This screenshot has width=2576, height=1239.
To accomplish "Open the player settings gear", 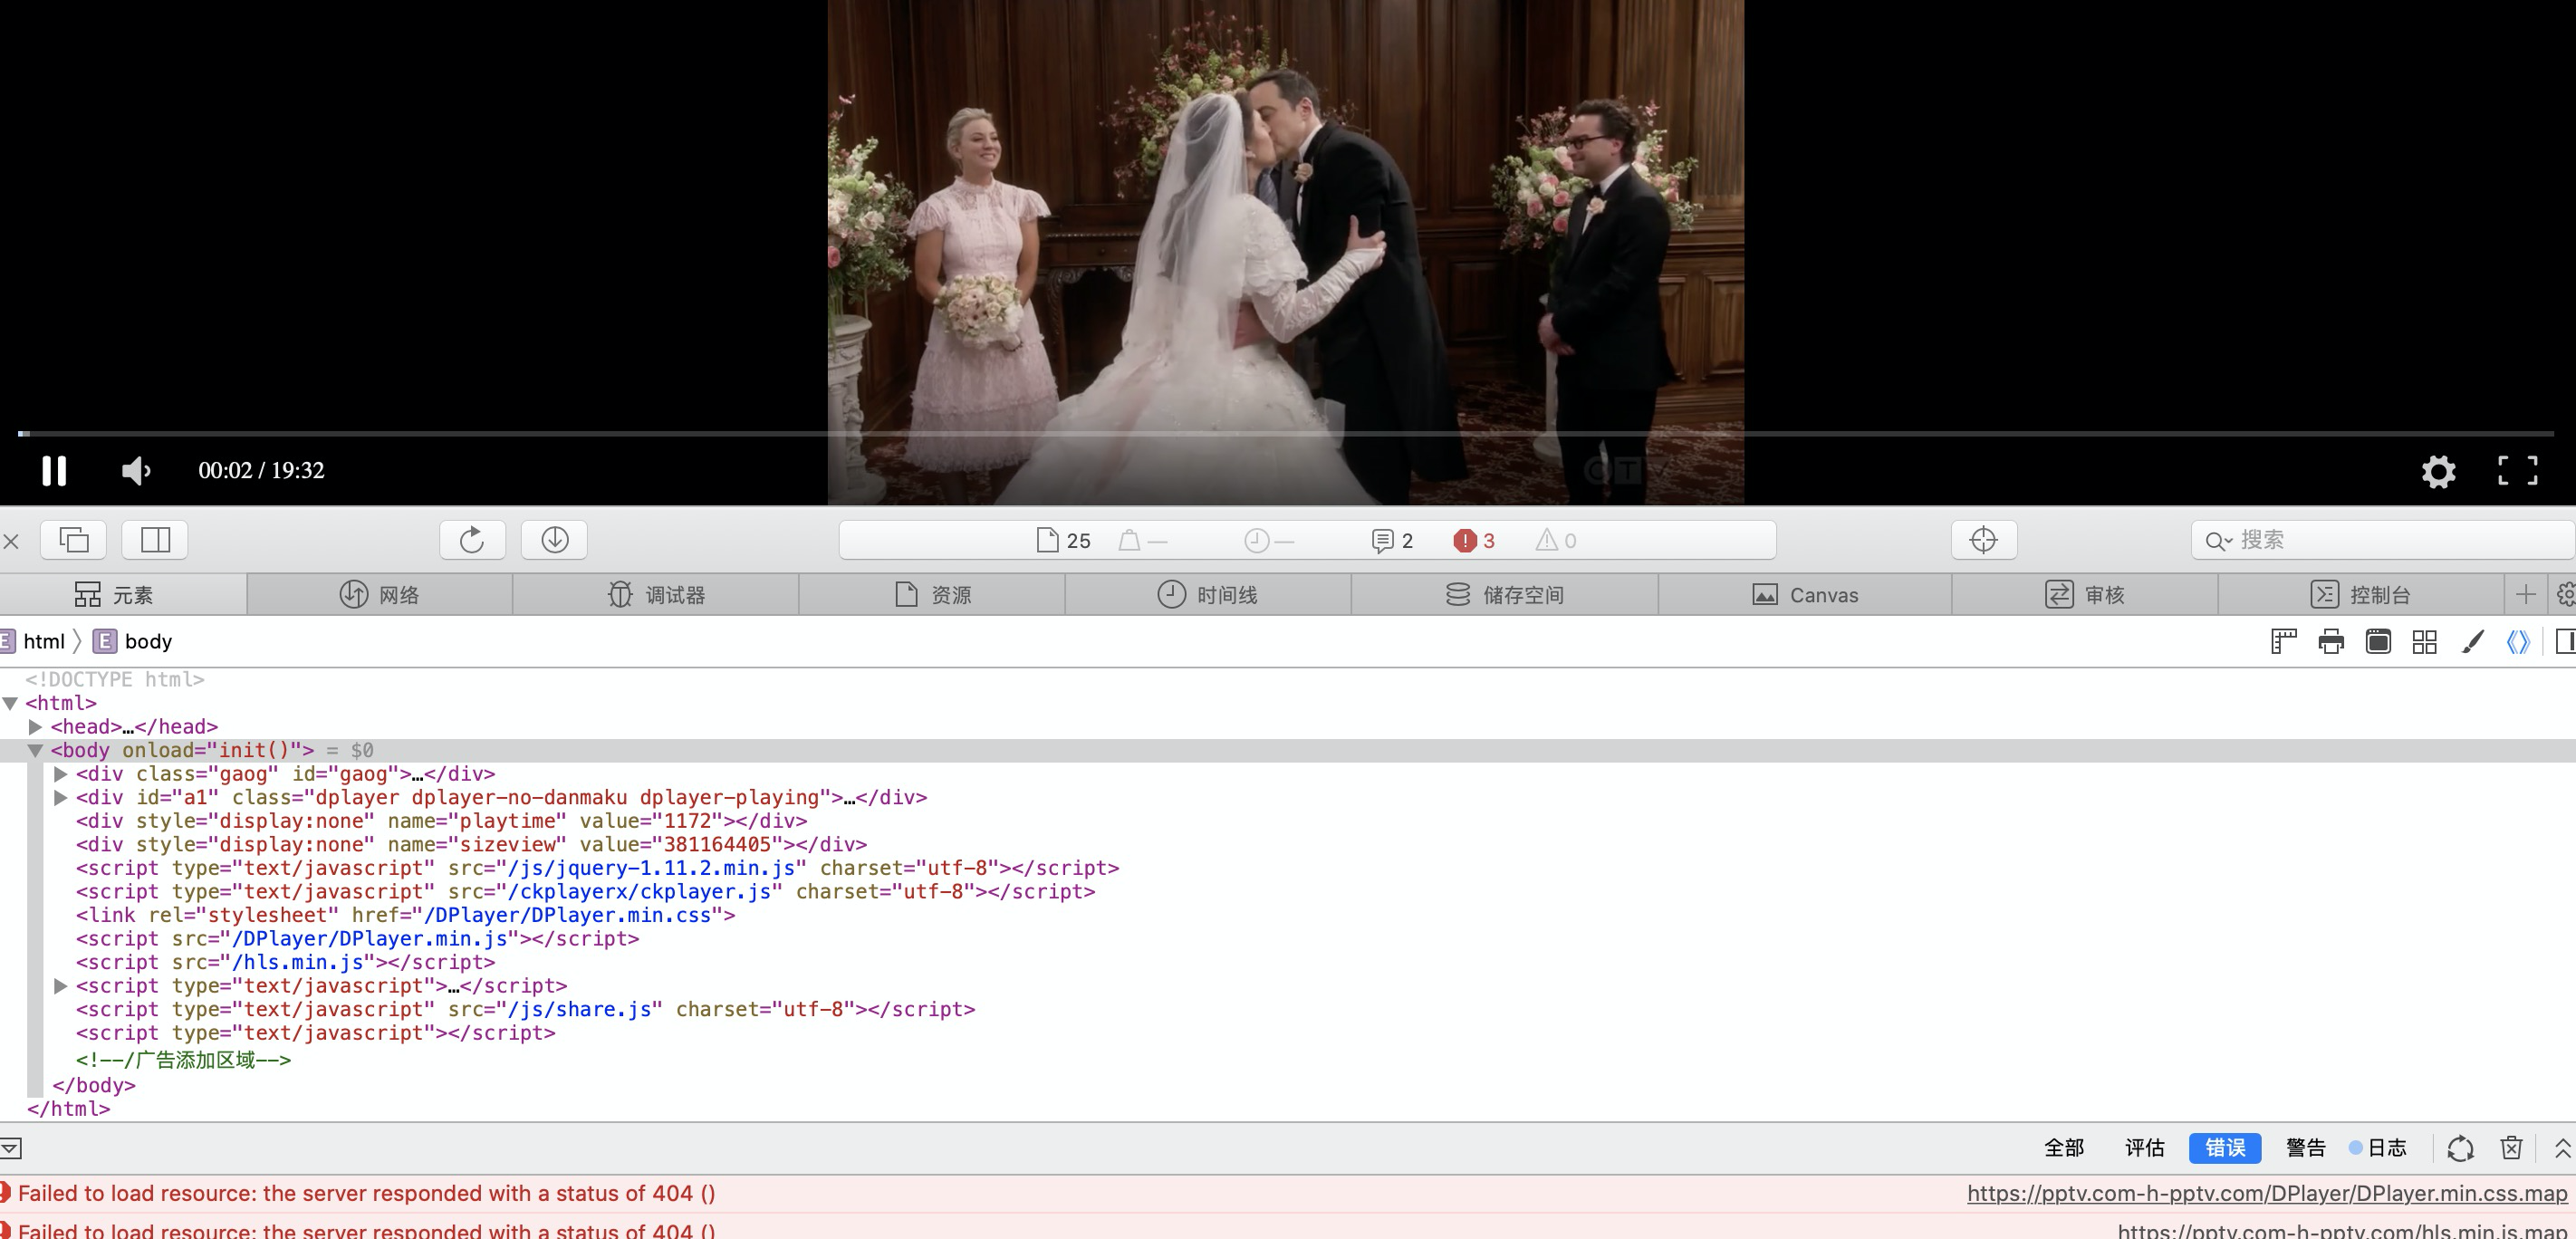I will (2438, 471).
